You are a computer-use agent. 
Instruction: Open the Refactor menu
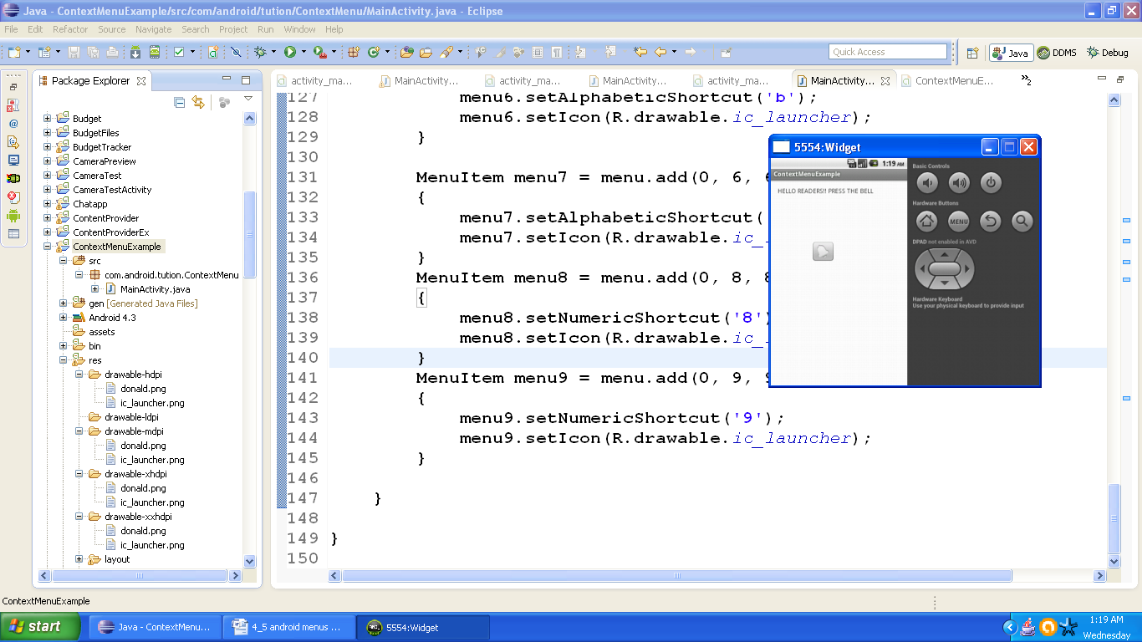coord(70,29)
